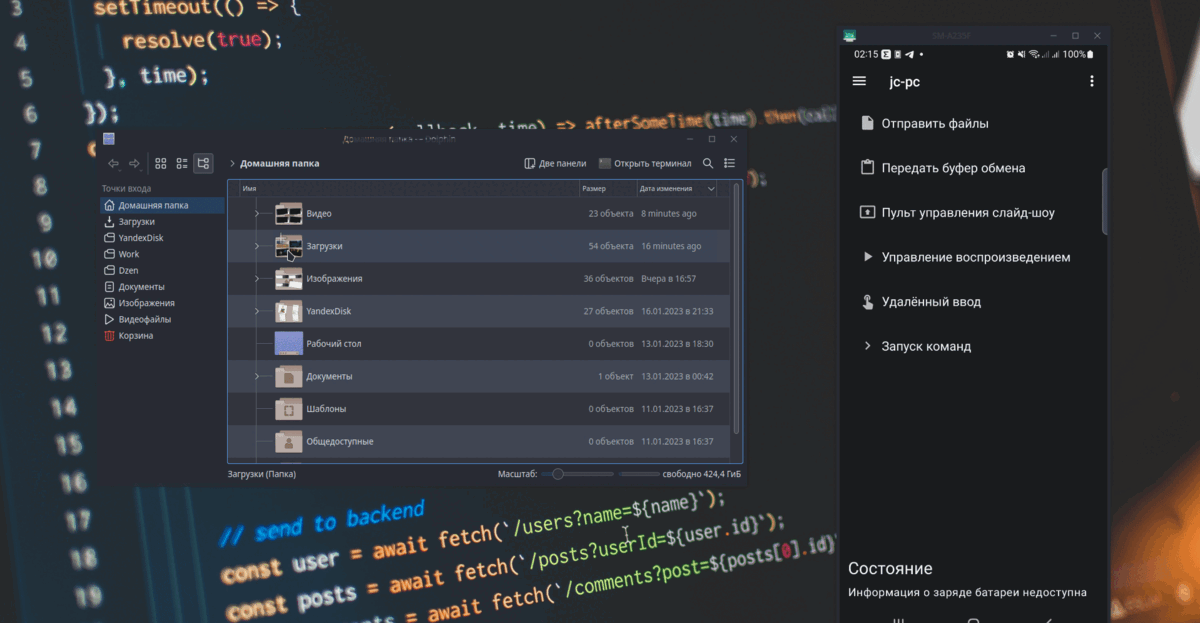Select Рабочий стол folder icon
The width and height of the screenshot is (1200, 623).
coord(288,343)
